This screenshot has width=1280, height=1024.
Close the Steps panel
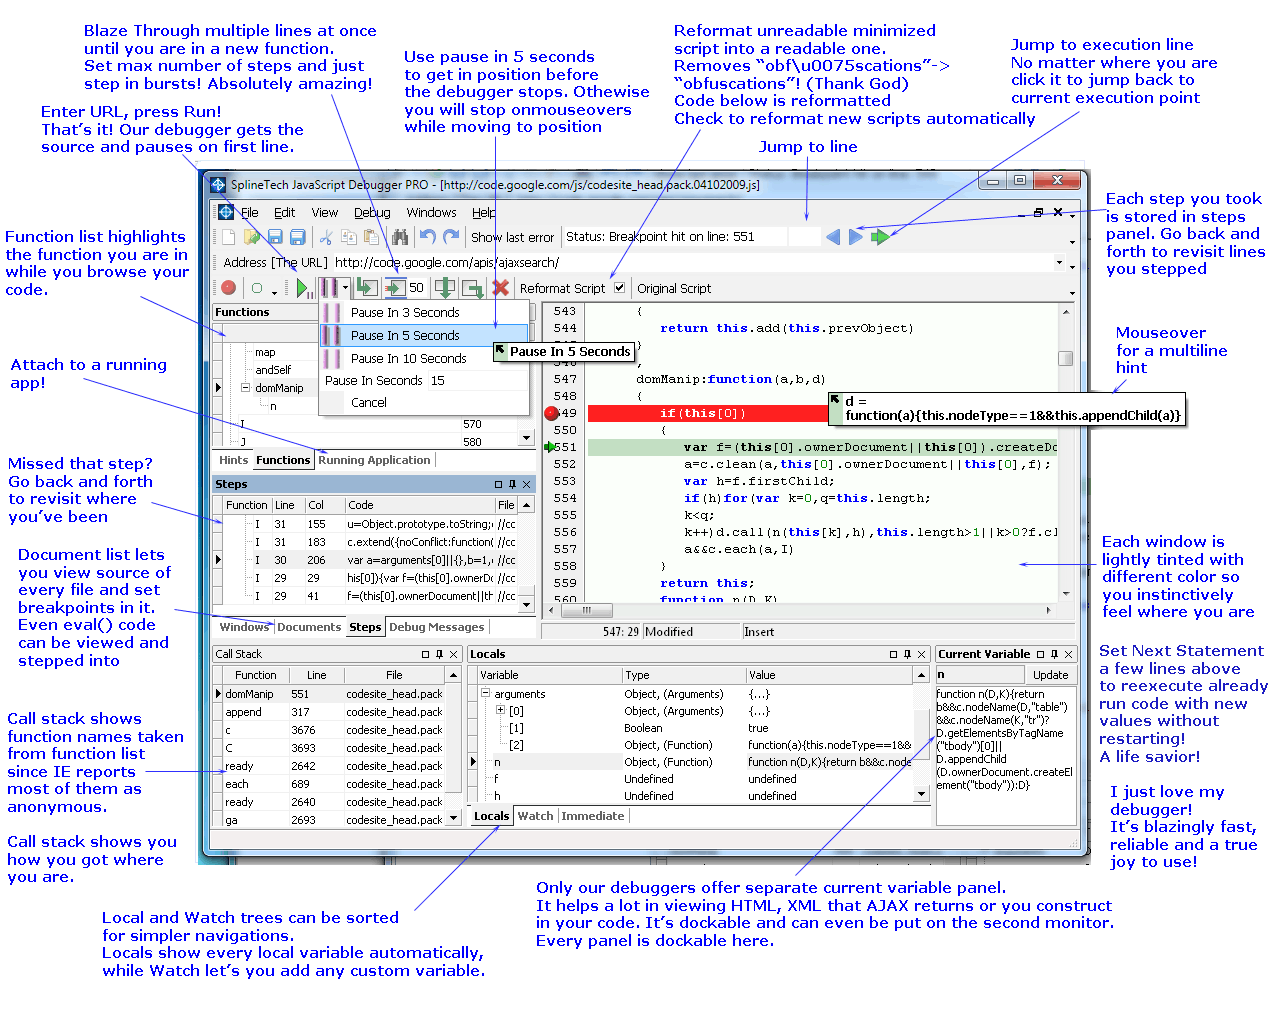[526, 484]
